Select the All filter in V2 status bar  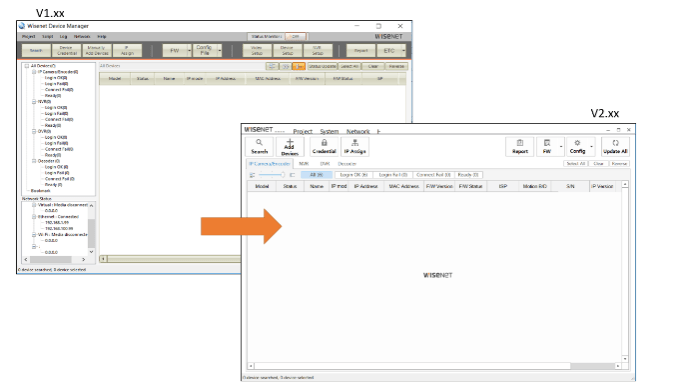pos(317,175)
